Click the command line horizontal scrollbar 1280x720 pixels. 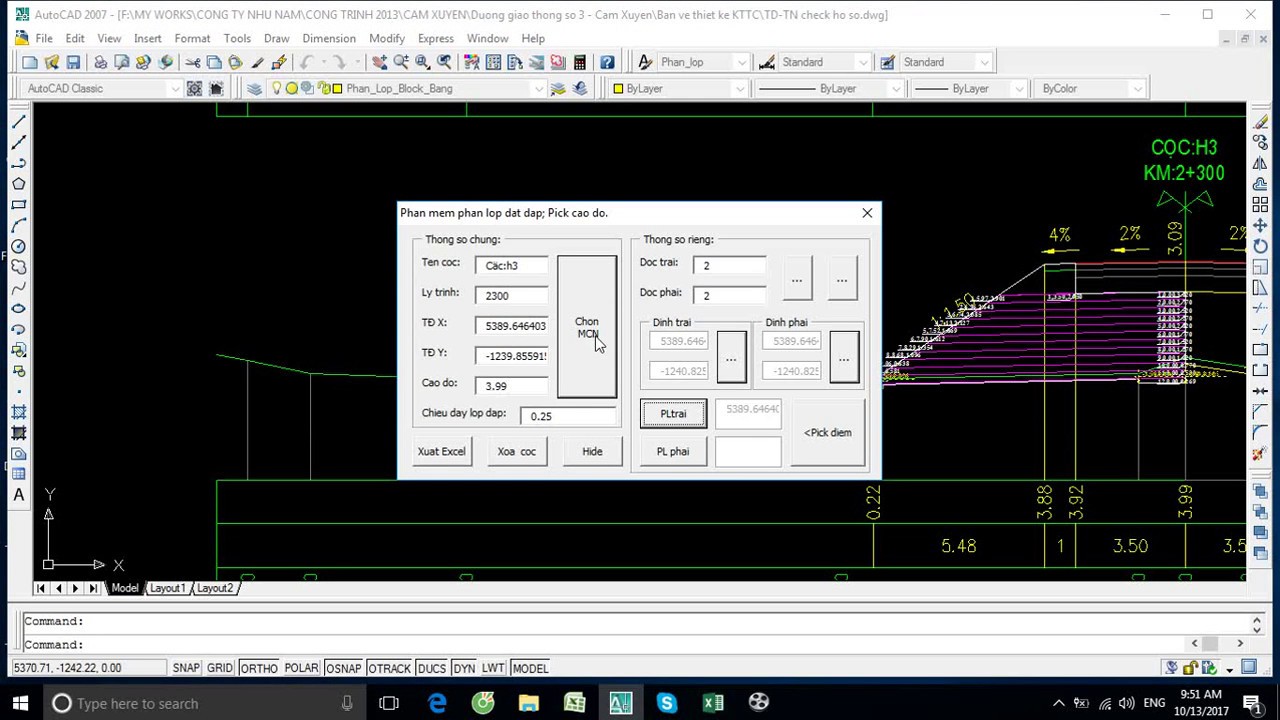[x=1217, y=643]
